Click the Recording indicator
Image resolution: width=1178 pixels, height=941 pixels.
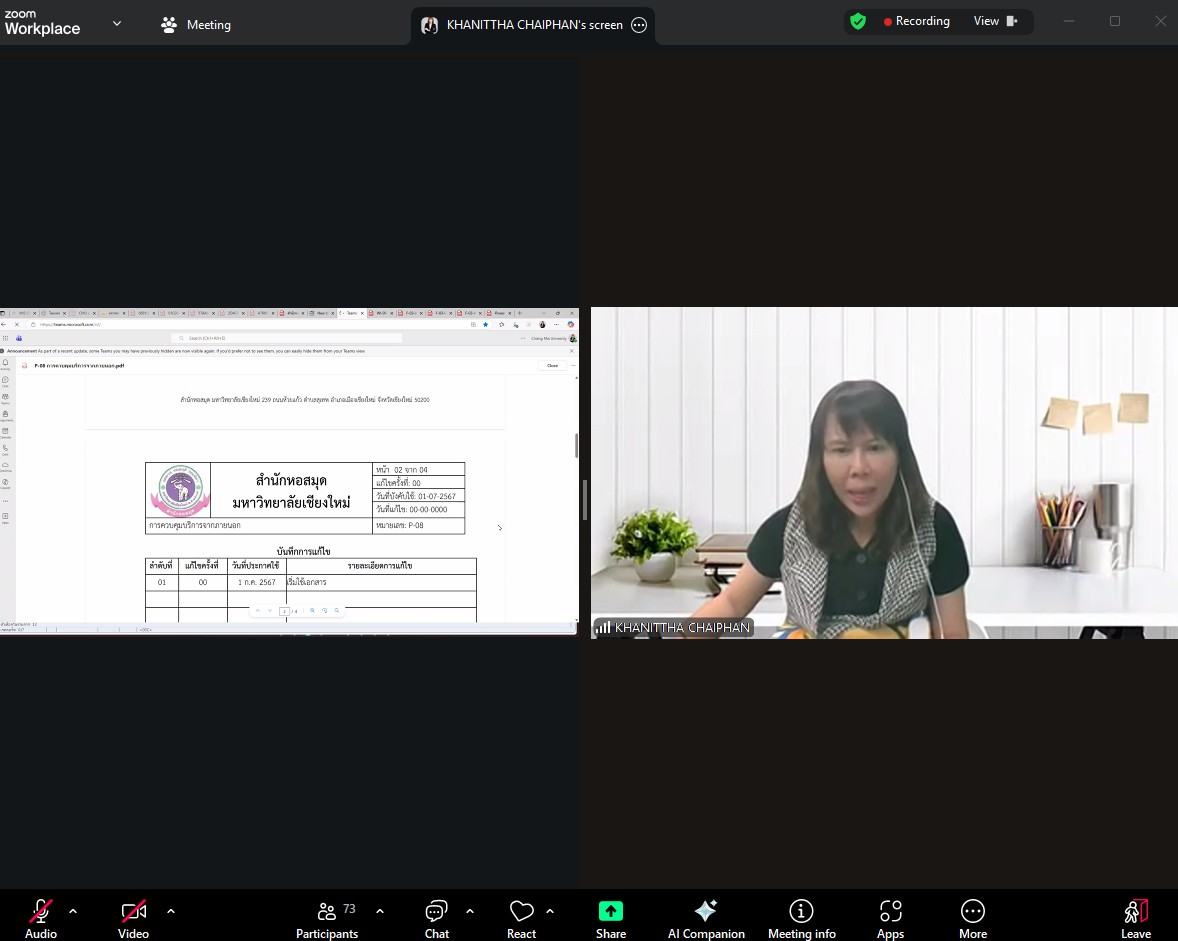pyautogui.click(x=916, y=21)
